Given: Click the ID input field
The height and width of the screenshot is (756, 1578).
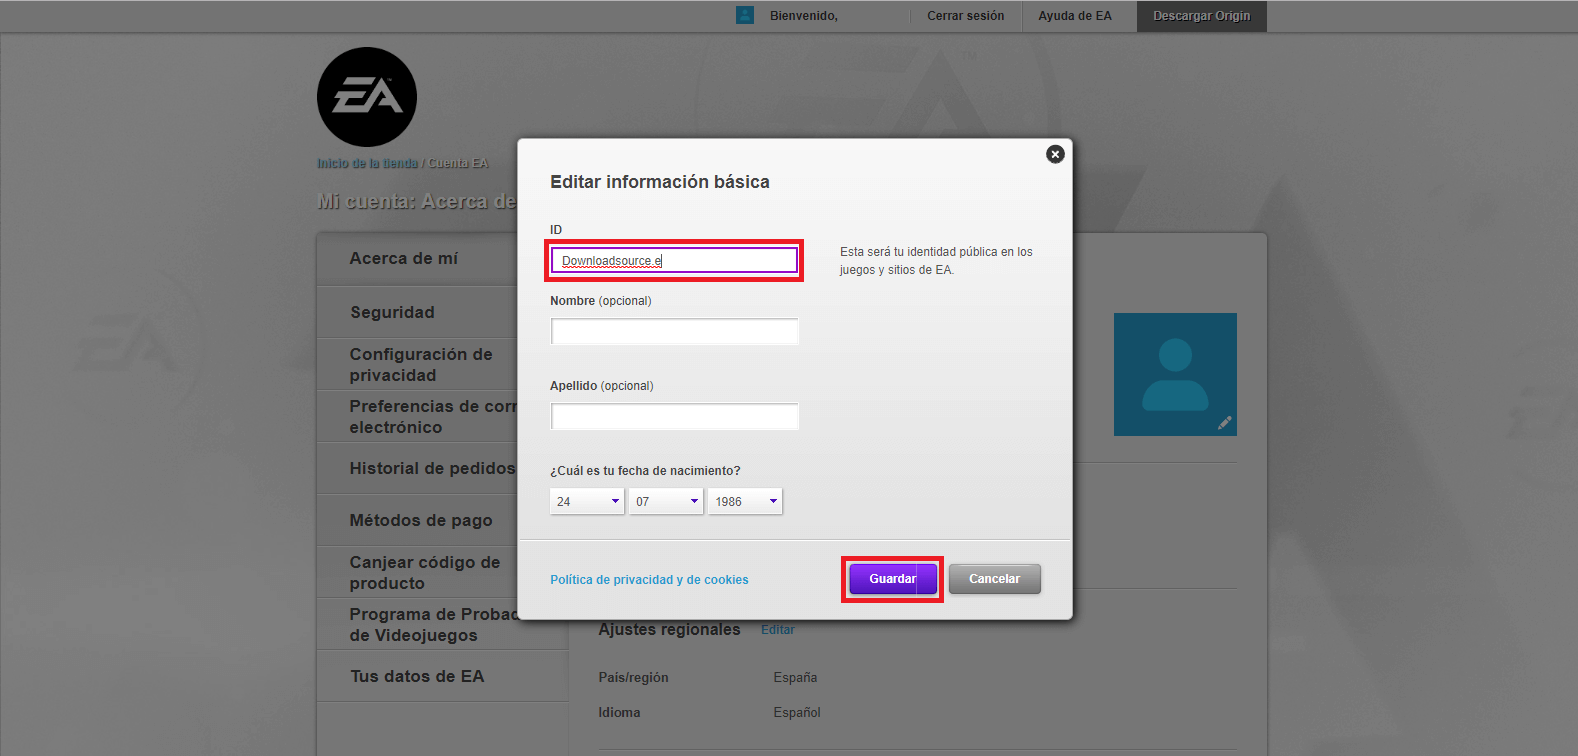Looking at the screenshot, I should [674, 260].
